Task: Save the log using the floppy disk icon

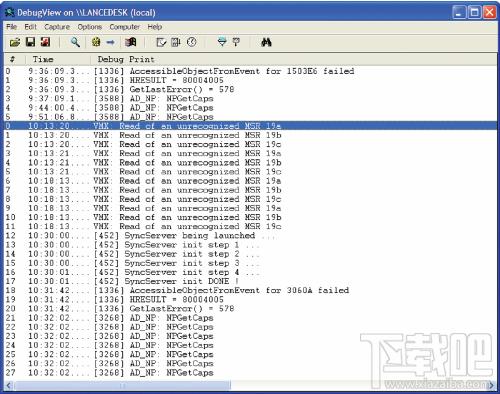Action: tap(30, 42)
